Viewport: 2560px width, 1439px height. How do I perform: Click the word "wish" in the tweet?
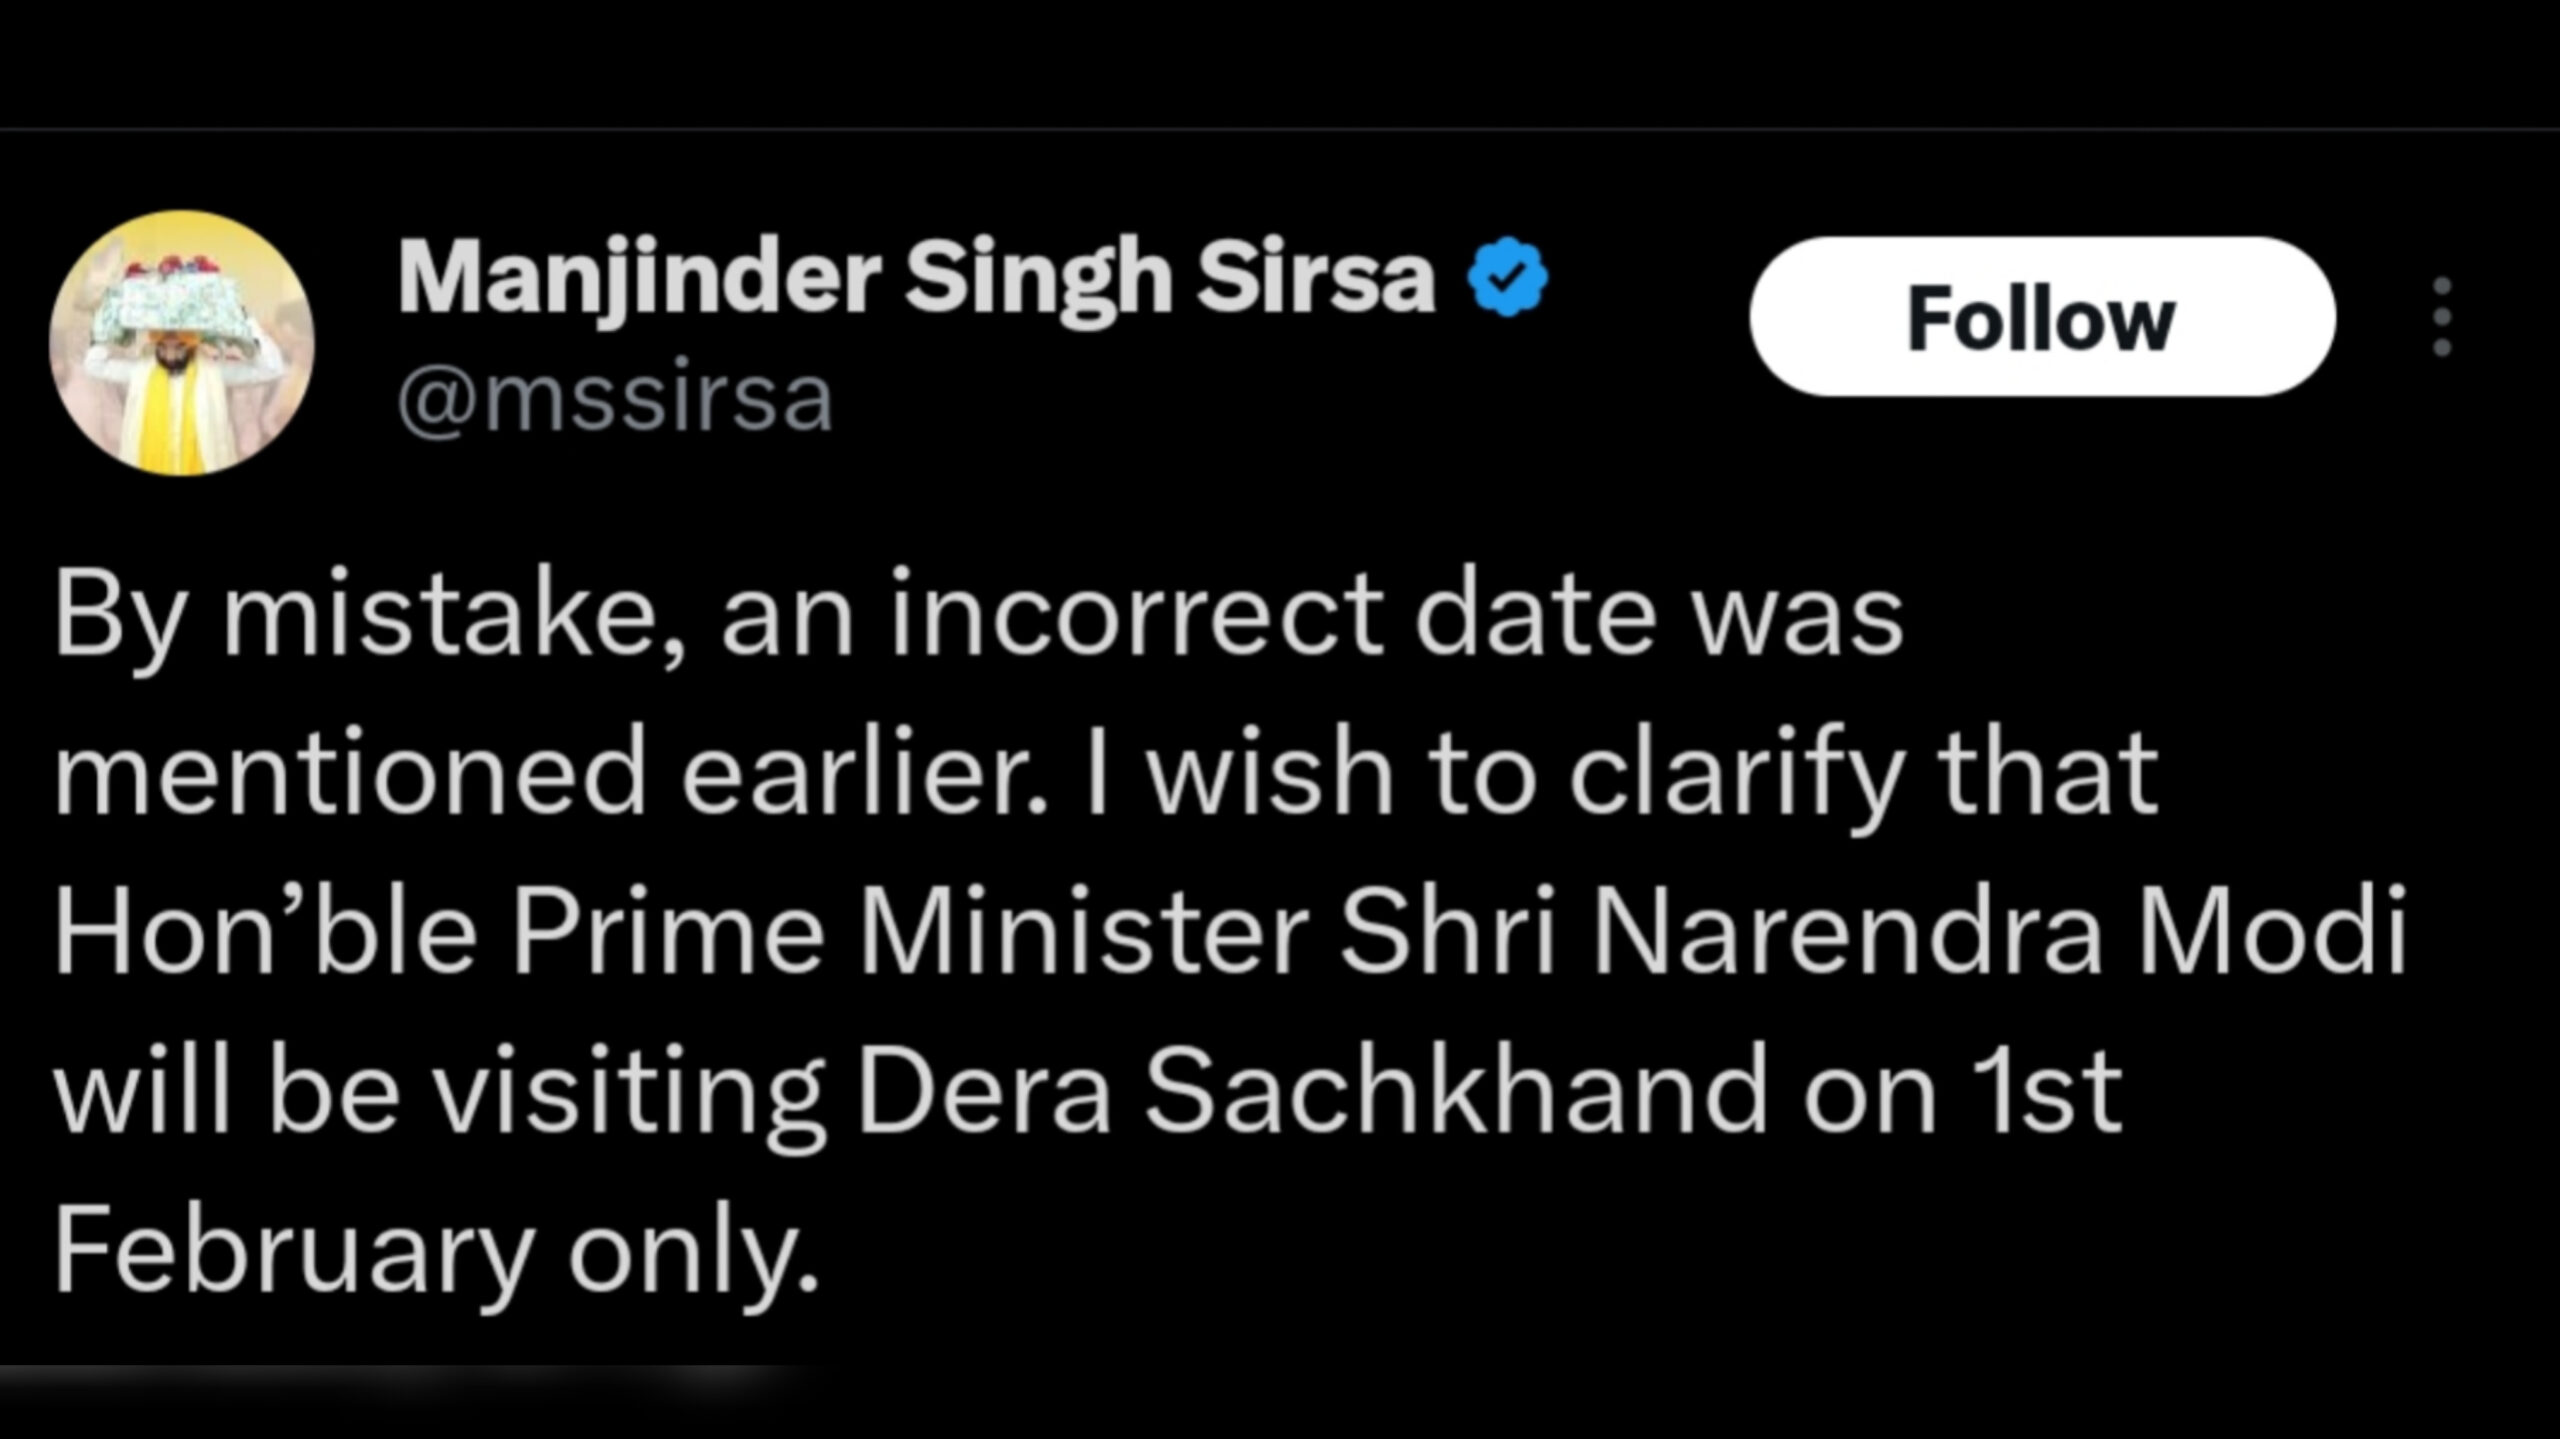[x=1269, y=775]
